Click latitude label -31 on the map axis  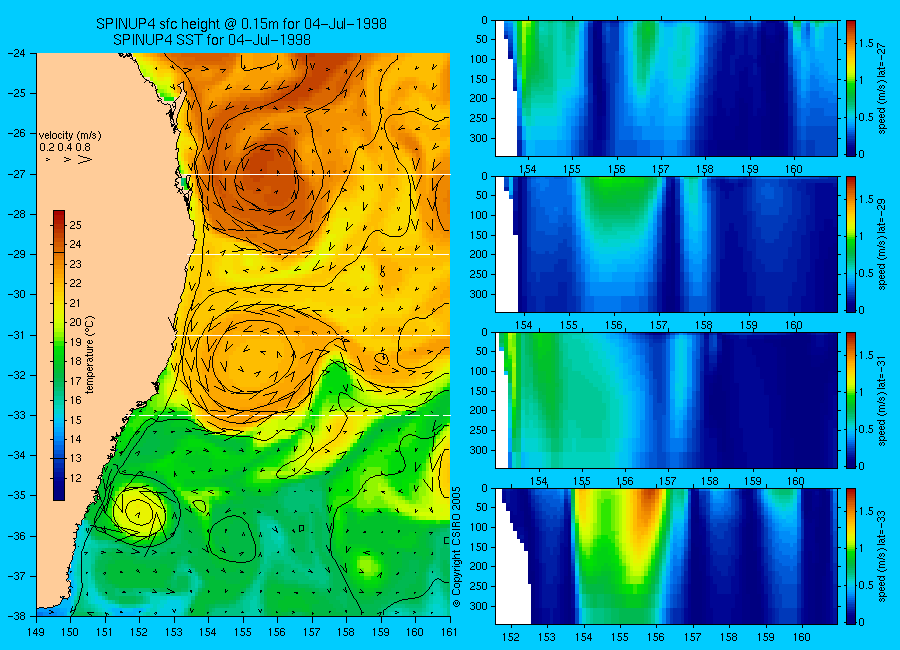[x=17, y=335]
